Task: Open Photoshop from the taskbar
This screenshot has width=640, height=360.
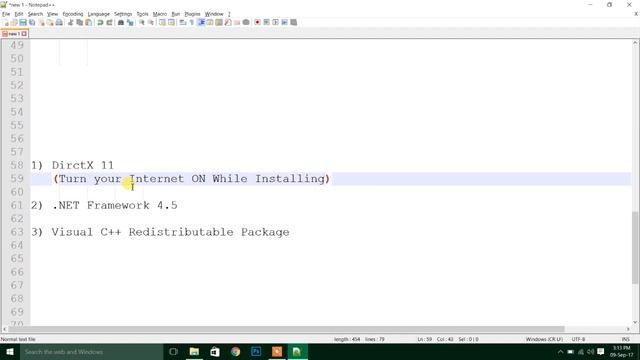Action: tap(256, 351)
